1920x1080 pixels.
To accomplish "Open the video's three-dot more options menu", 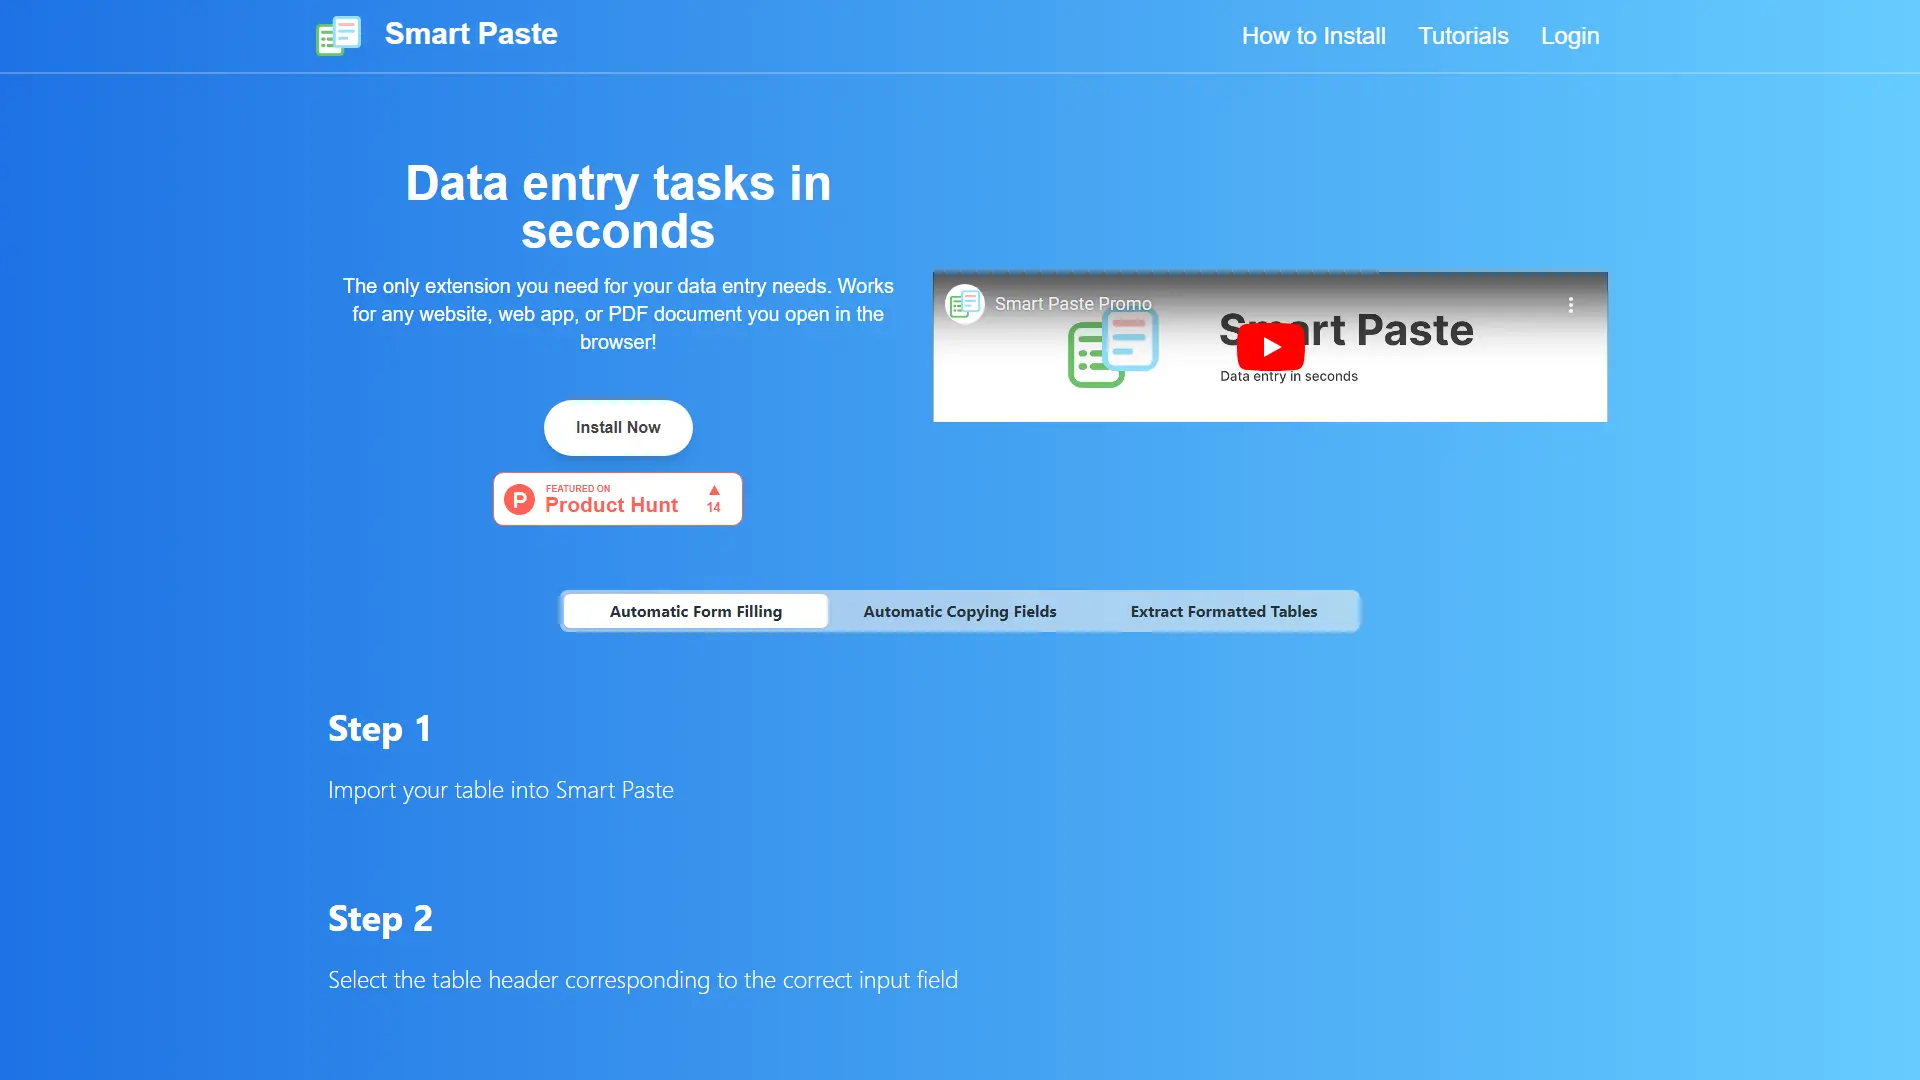I will pos(1570,305).
